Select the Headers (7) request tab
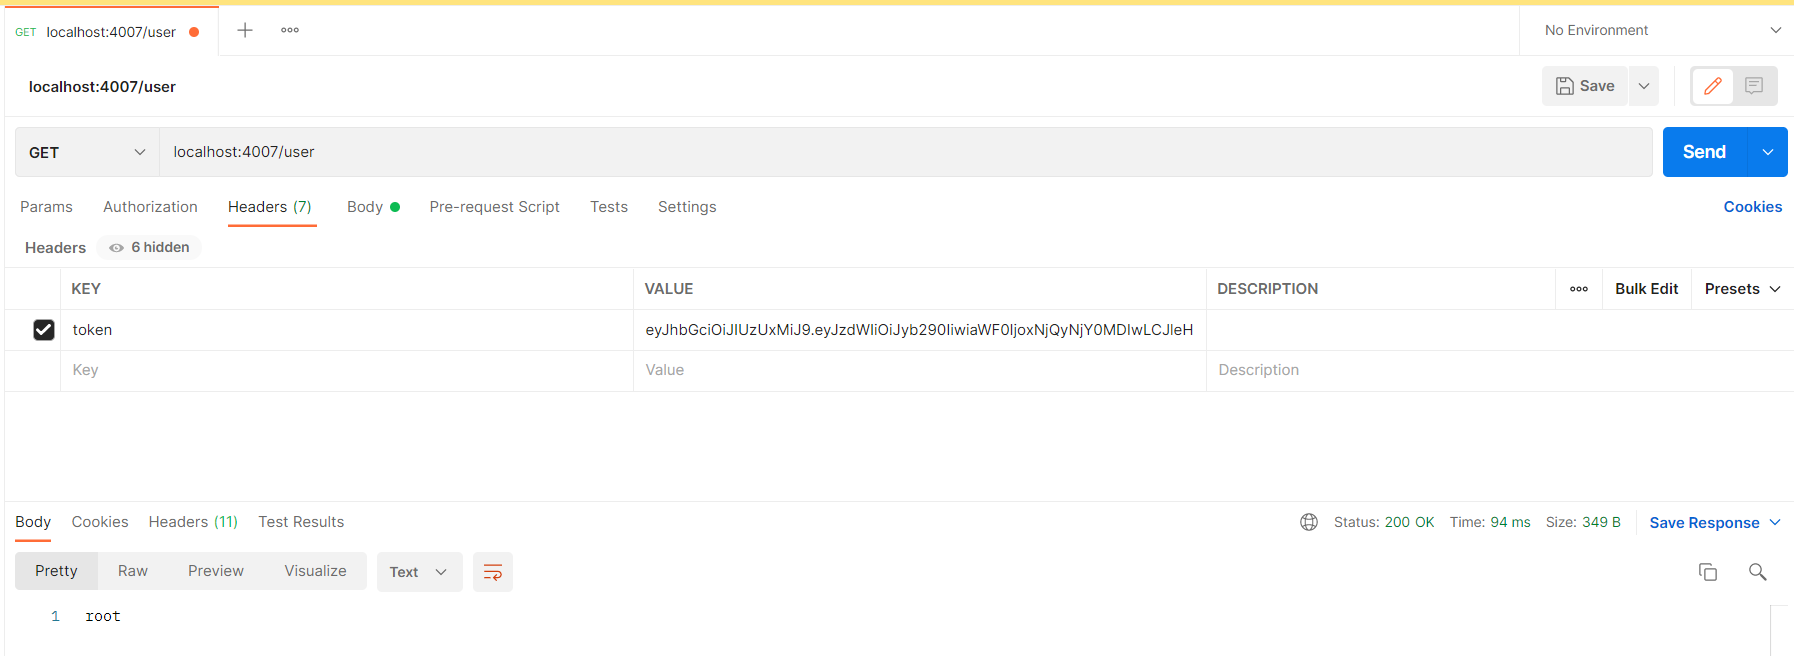1794x656 pixels. pos(270,207)
